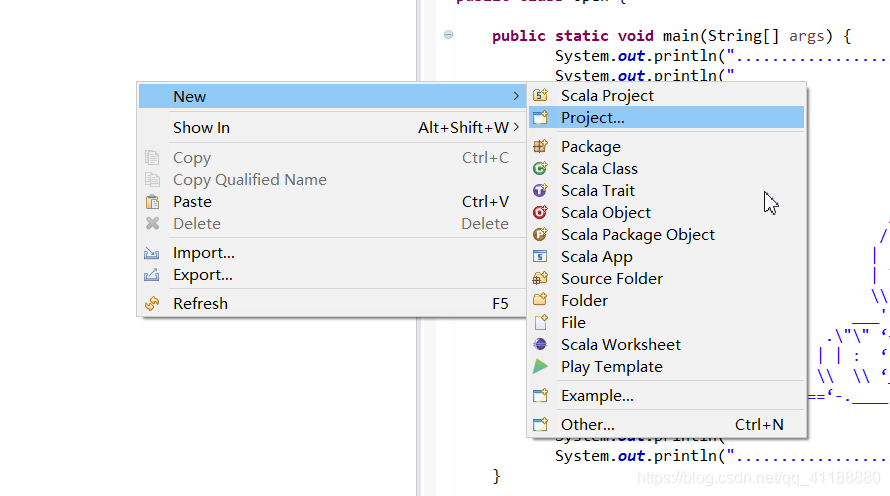Choose Scala Class entry
This screenshot has height=496, width=890.
pos(666,169)
